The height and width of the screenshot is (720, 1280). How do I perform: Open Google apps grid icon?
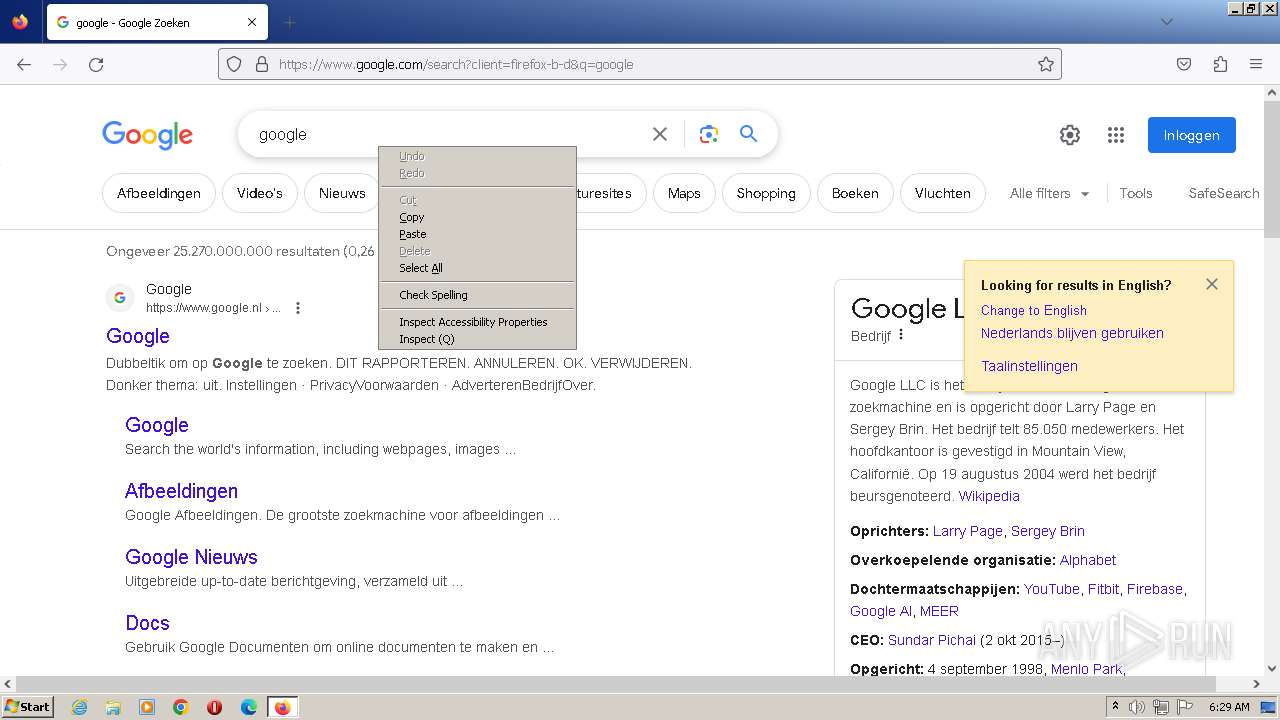pyautogui.click(x=1116, y=135)
